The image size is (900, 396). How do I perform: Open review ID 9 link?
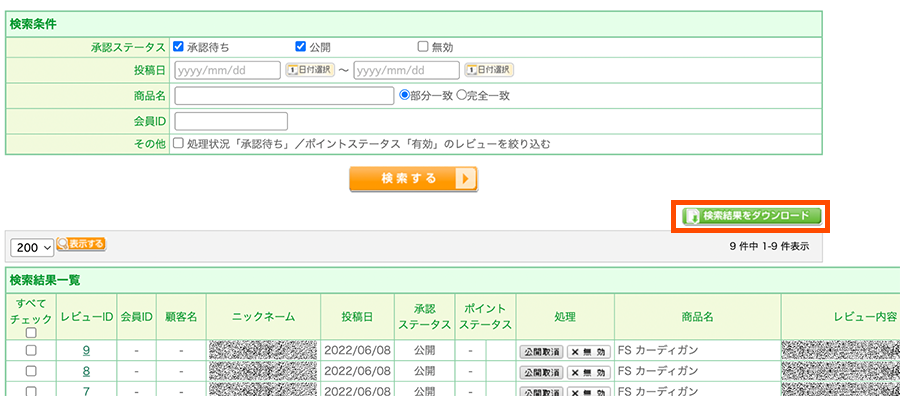(86, 350)
